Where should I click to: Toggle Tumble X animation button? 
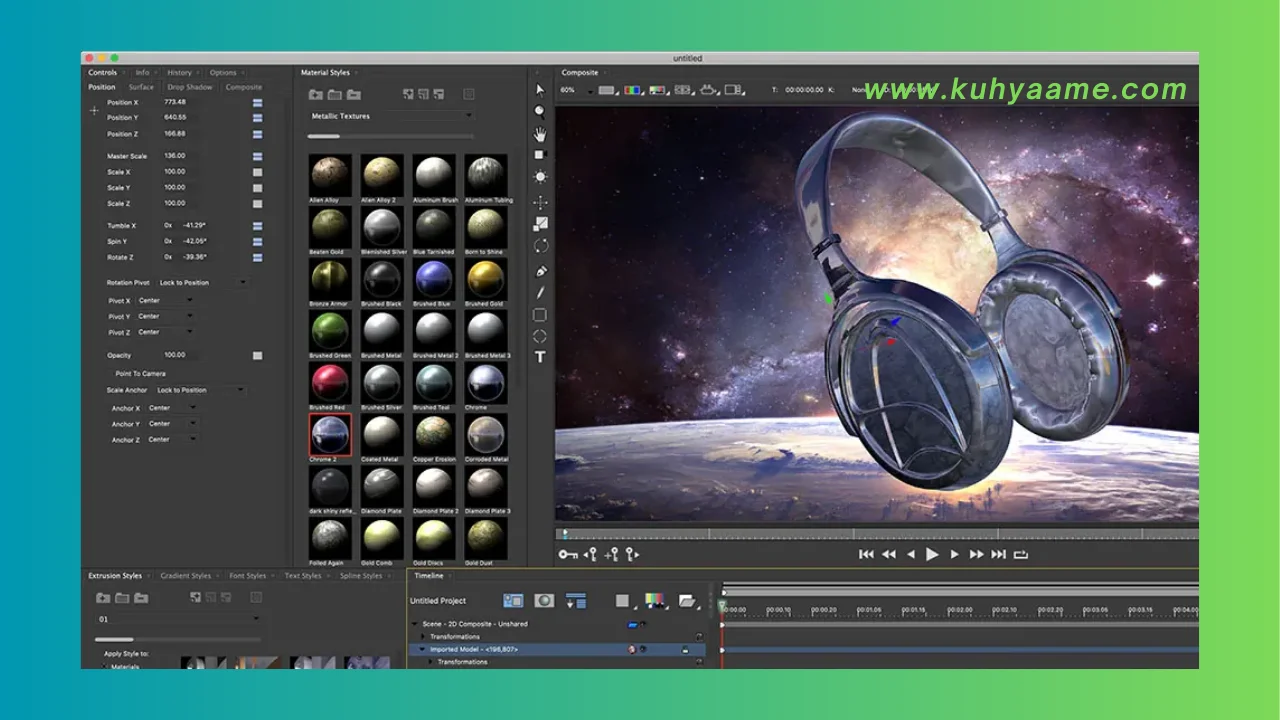coord(257,226)
